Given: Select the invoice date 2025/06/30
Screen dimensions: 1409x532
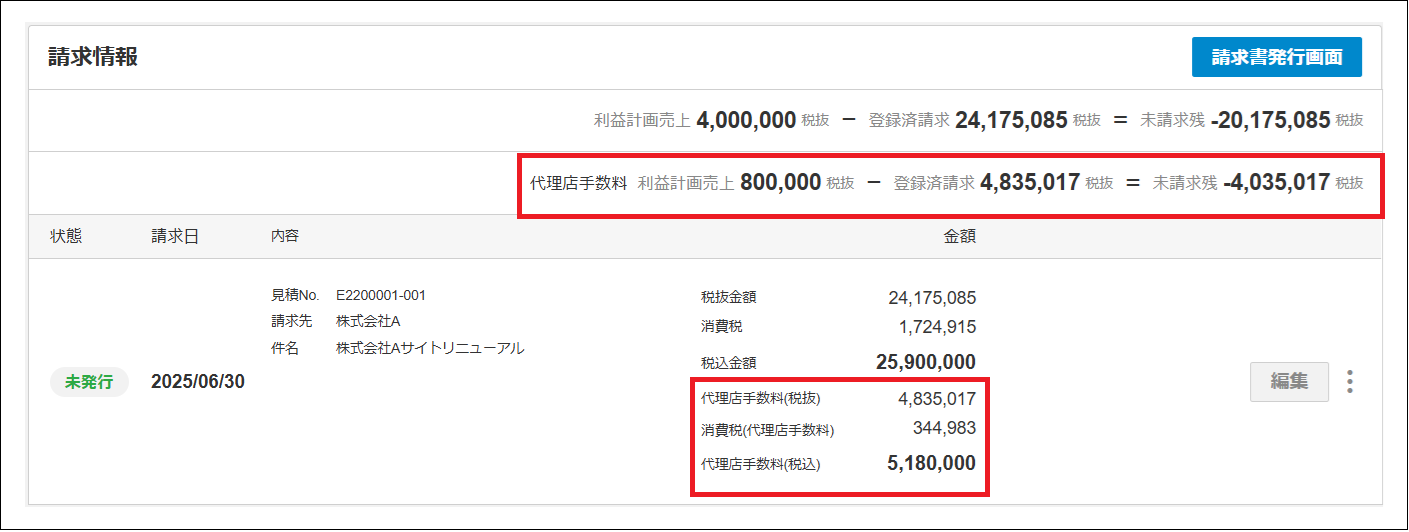Looking at the screenshot, I should coord(198,382).
